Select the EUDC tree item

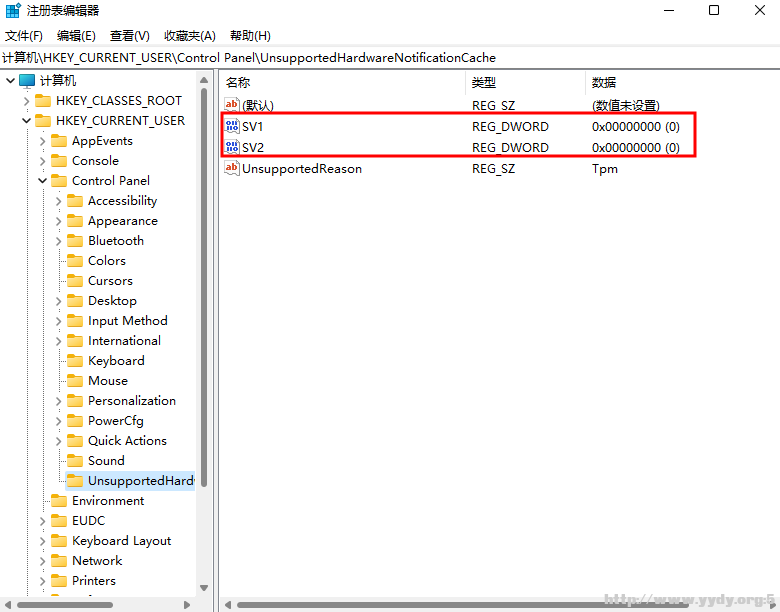89,521
